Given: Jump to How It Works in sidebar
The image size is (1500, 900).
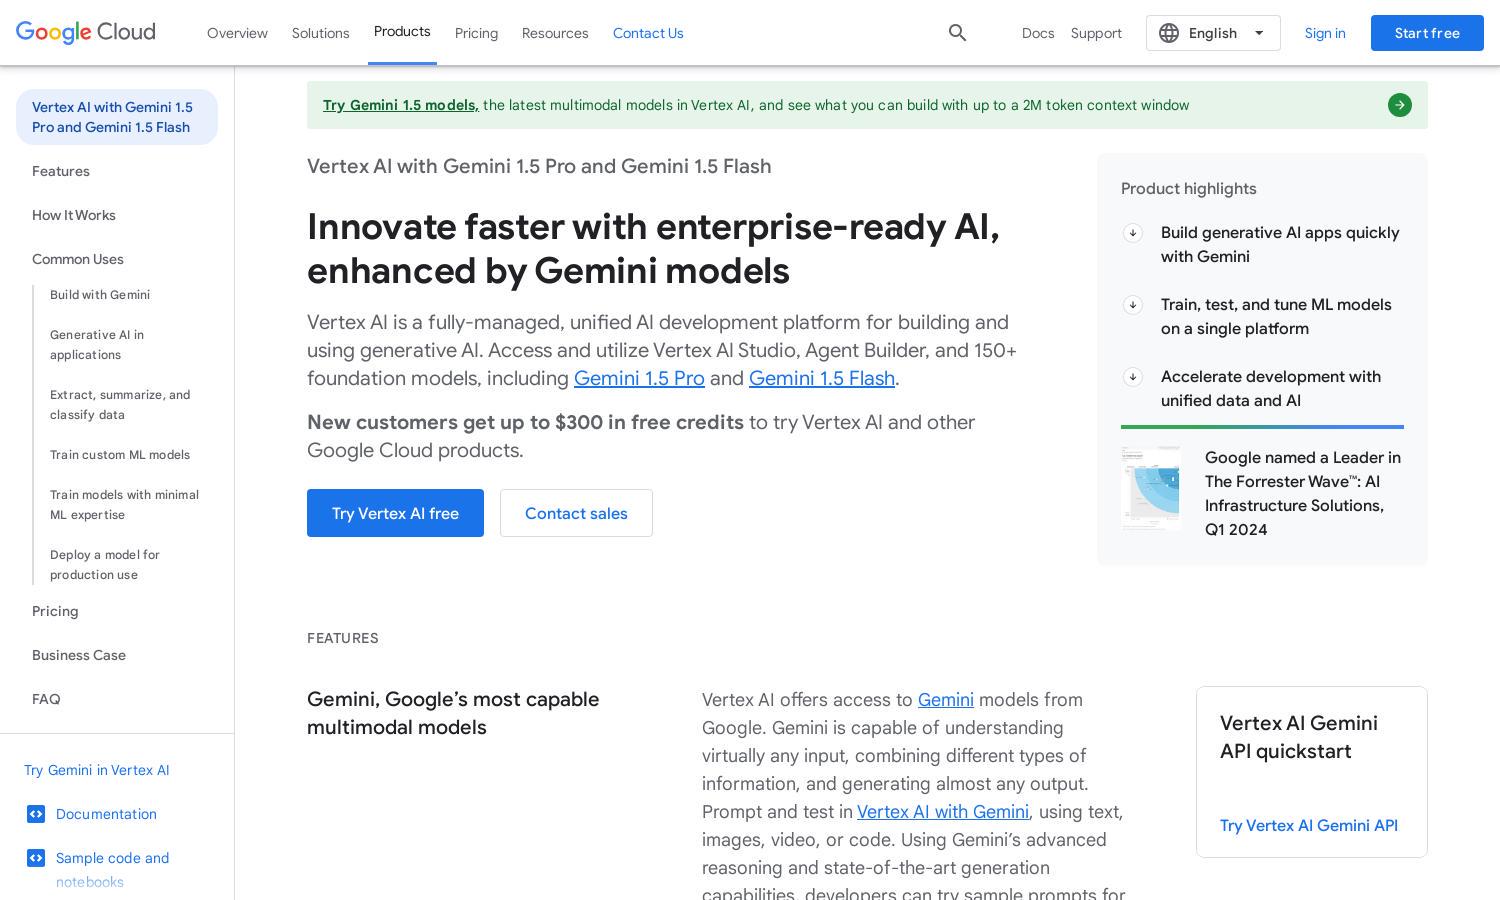Looking at the screenshot, I should click(x=74, y=215).
